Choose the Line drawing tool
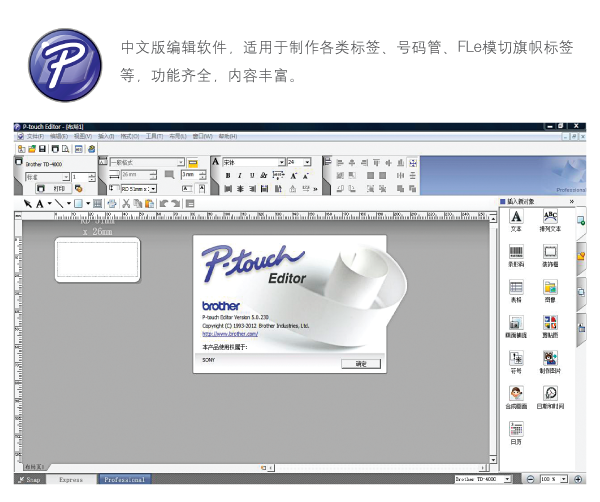The width and height of the screenshot is (600, 502). point(59,204)
